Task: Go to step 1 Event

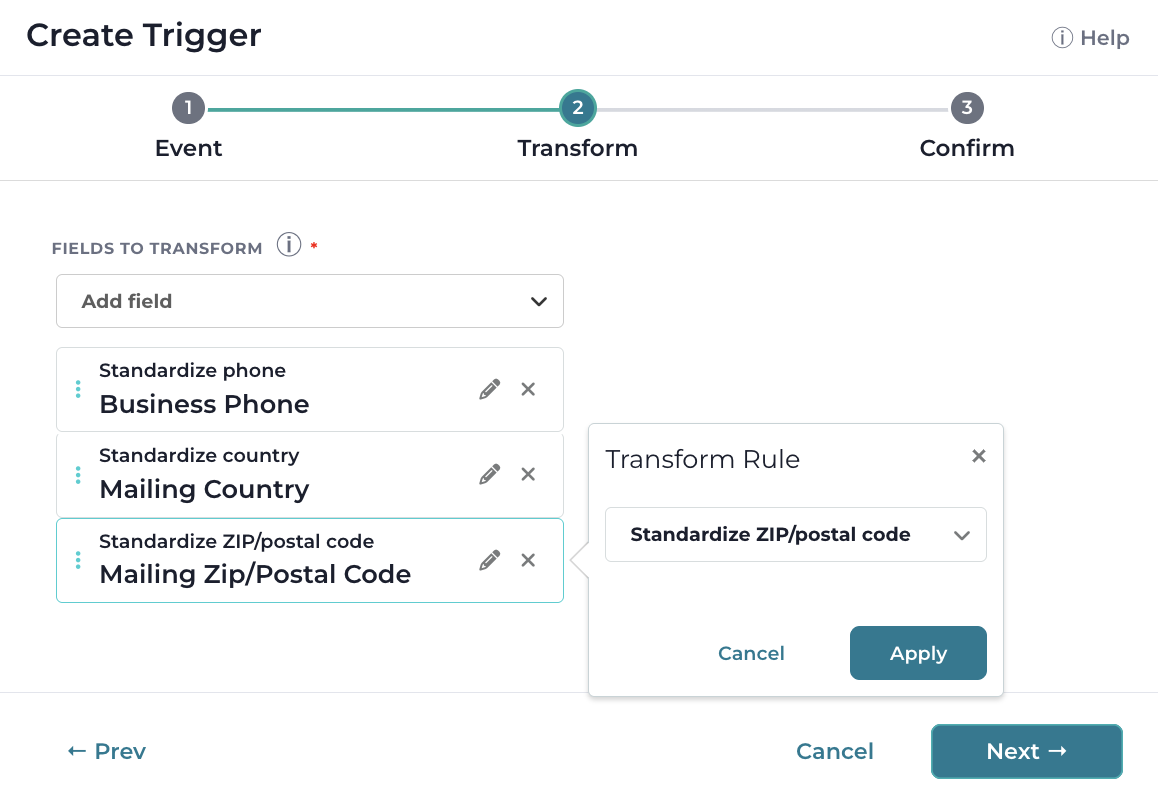Action: (188, 109)
